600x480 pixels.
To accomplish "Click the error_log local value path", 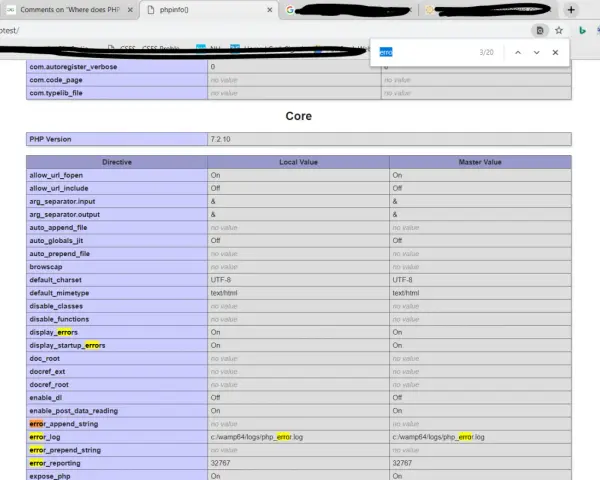I will [256, 437].
